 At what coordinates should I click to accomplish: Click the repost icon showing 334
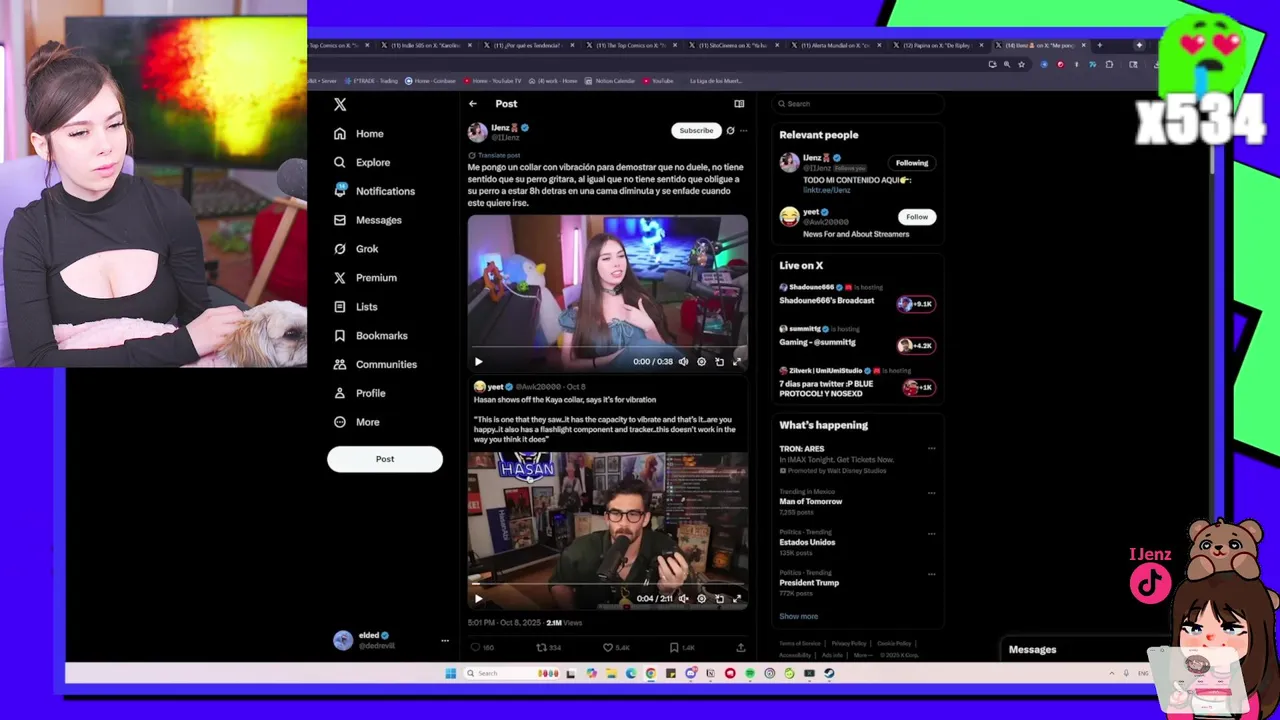(541, 648)
